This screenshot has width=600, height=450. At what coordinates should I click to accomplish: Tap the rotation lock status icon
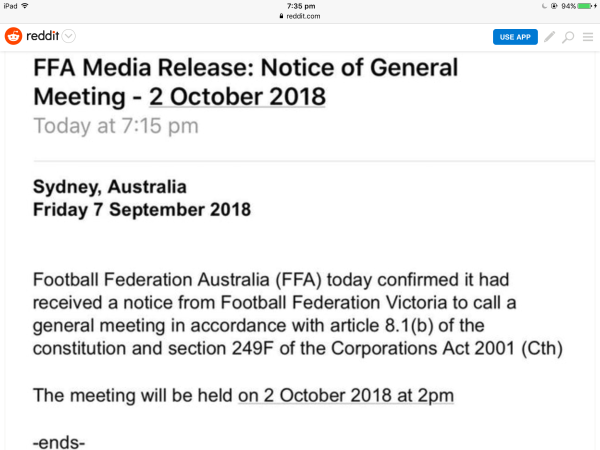coord(554,6)
